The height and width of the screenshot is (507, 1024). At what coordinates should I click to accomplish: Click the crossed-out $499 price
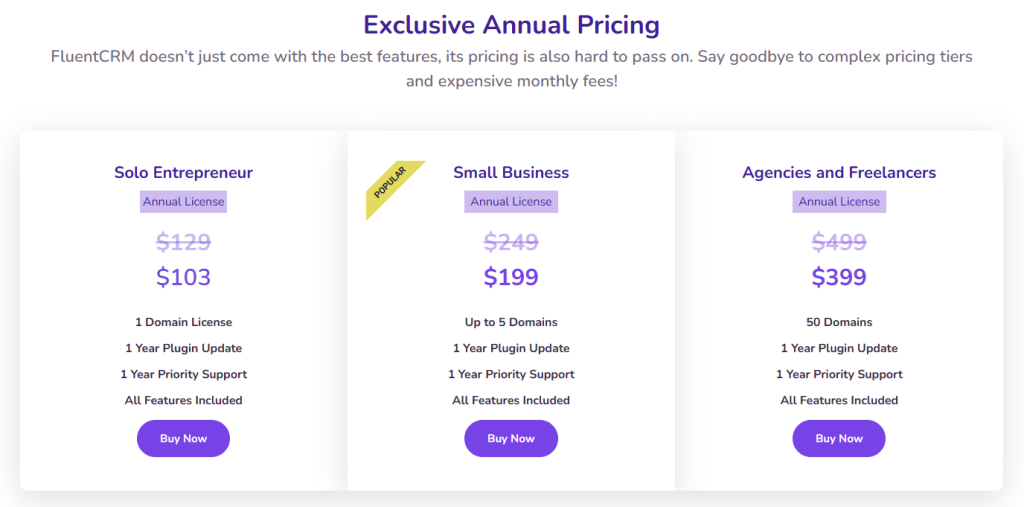click(x=839, y=242)
